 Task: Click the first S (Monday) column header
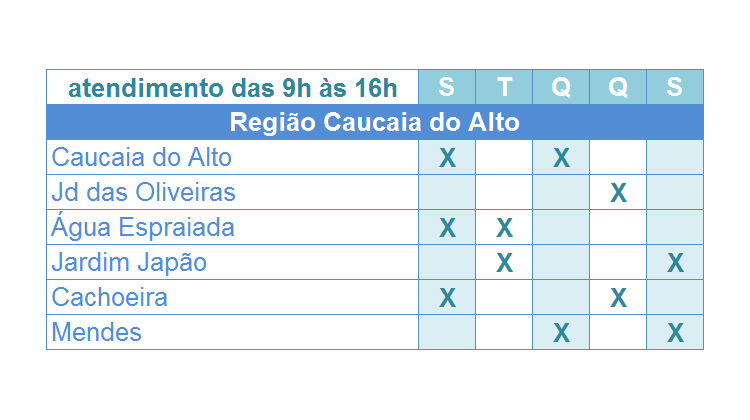point(447,87)
